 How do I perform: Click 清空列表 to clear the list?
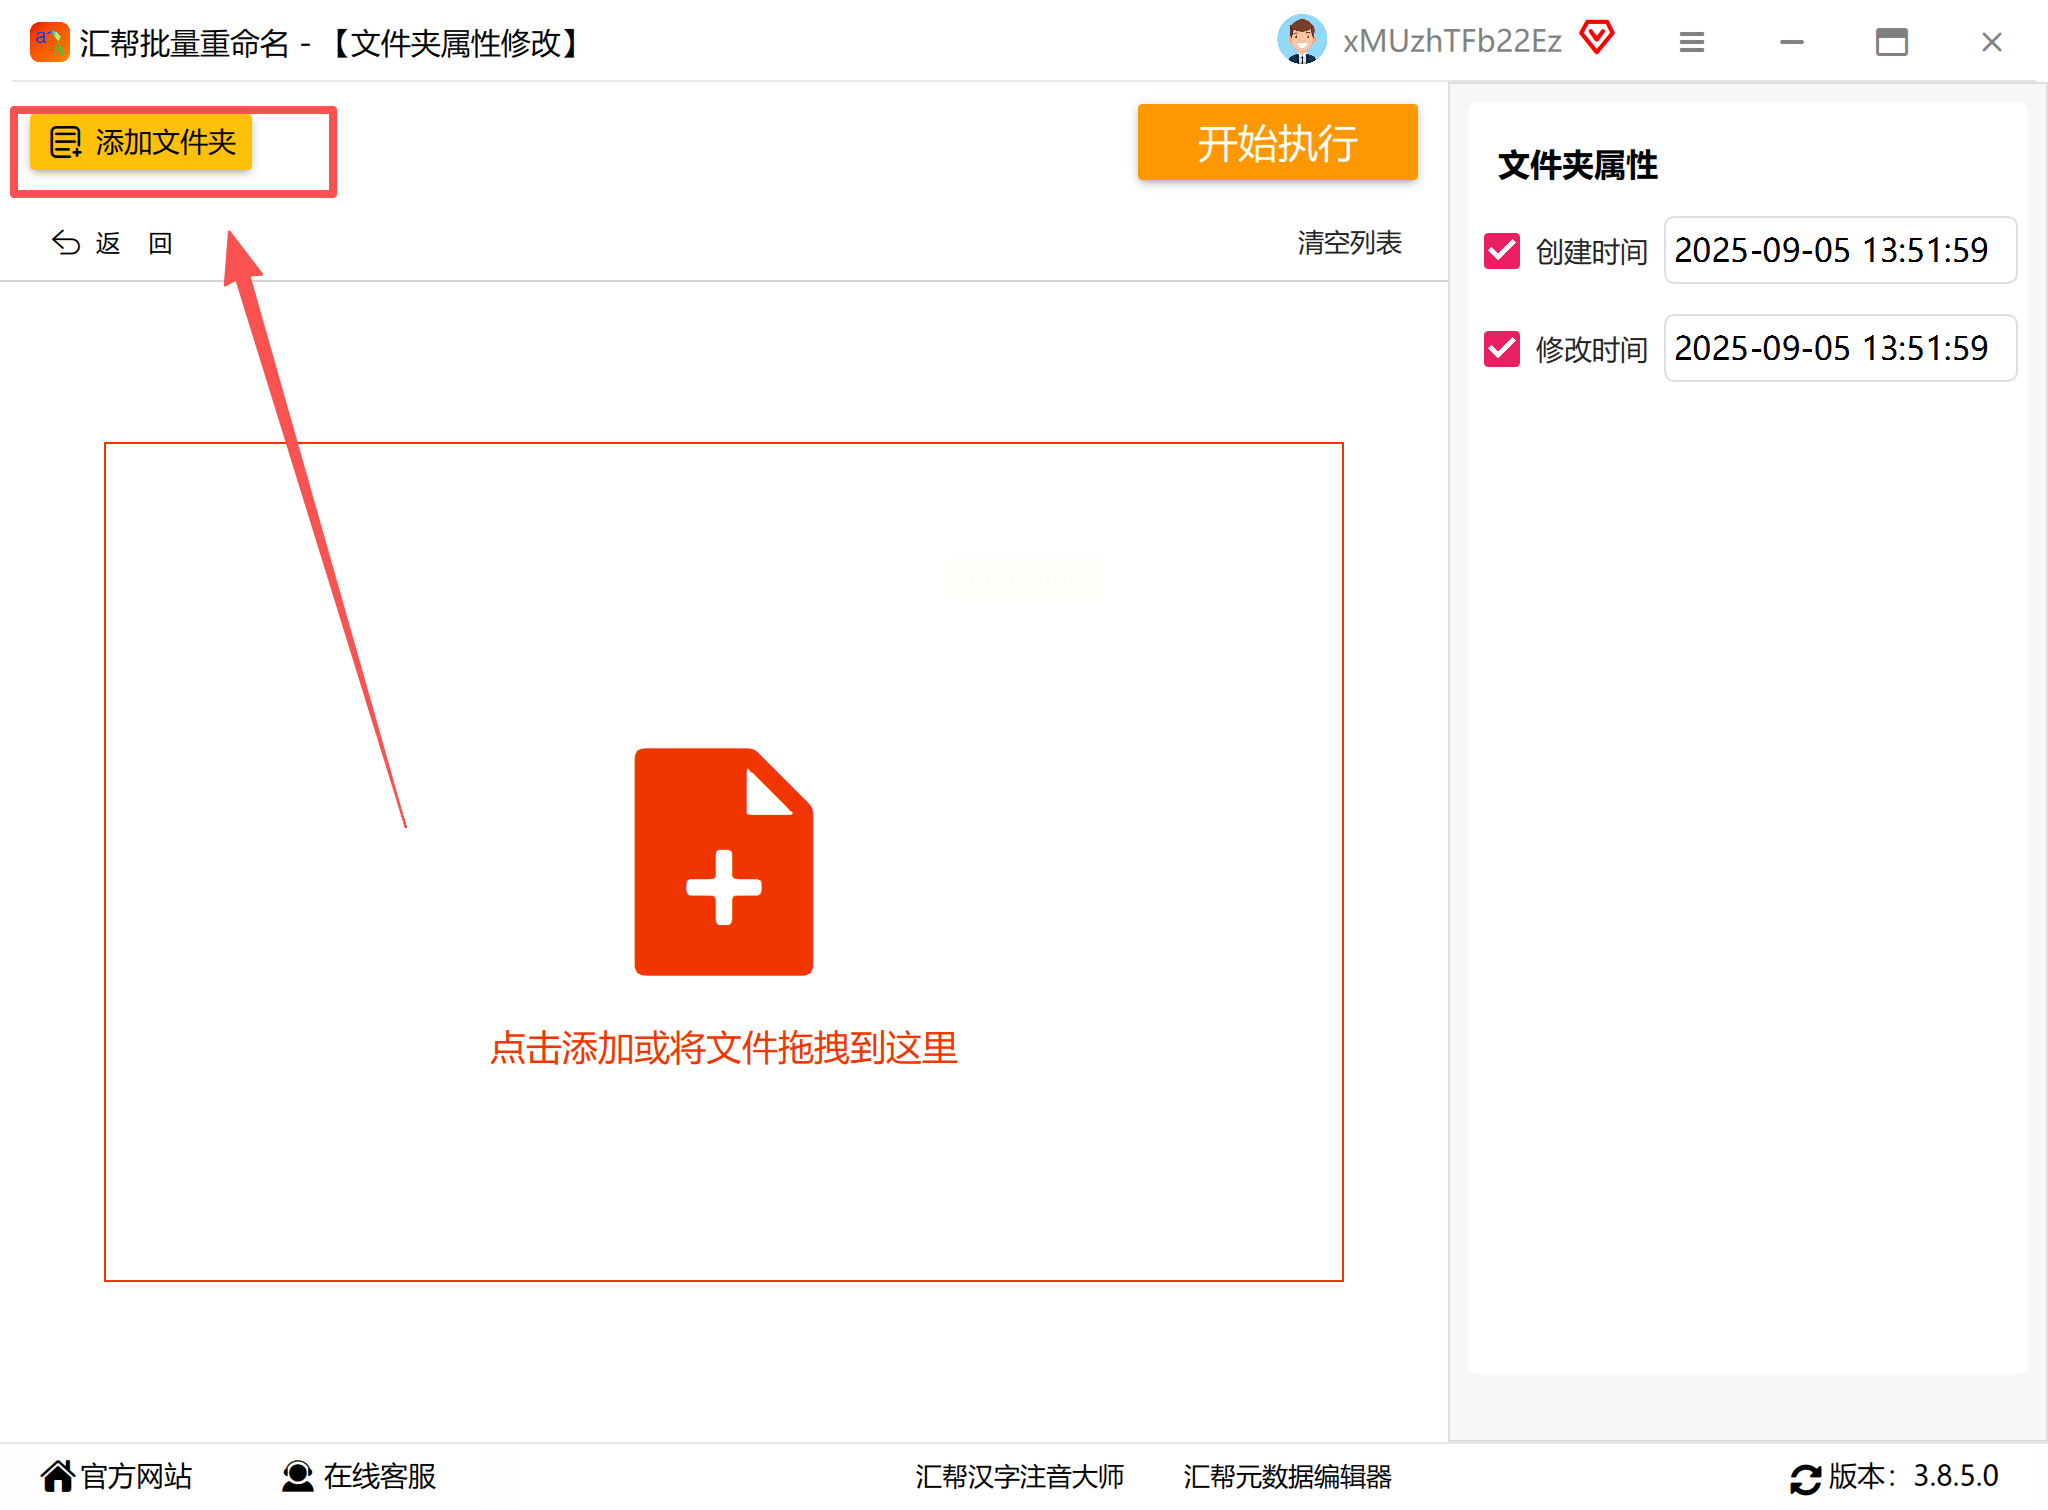1349,242
